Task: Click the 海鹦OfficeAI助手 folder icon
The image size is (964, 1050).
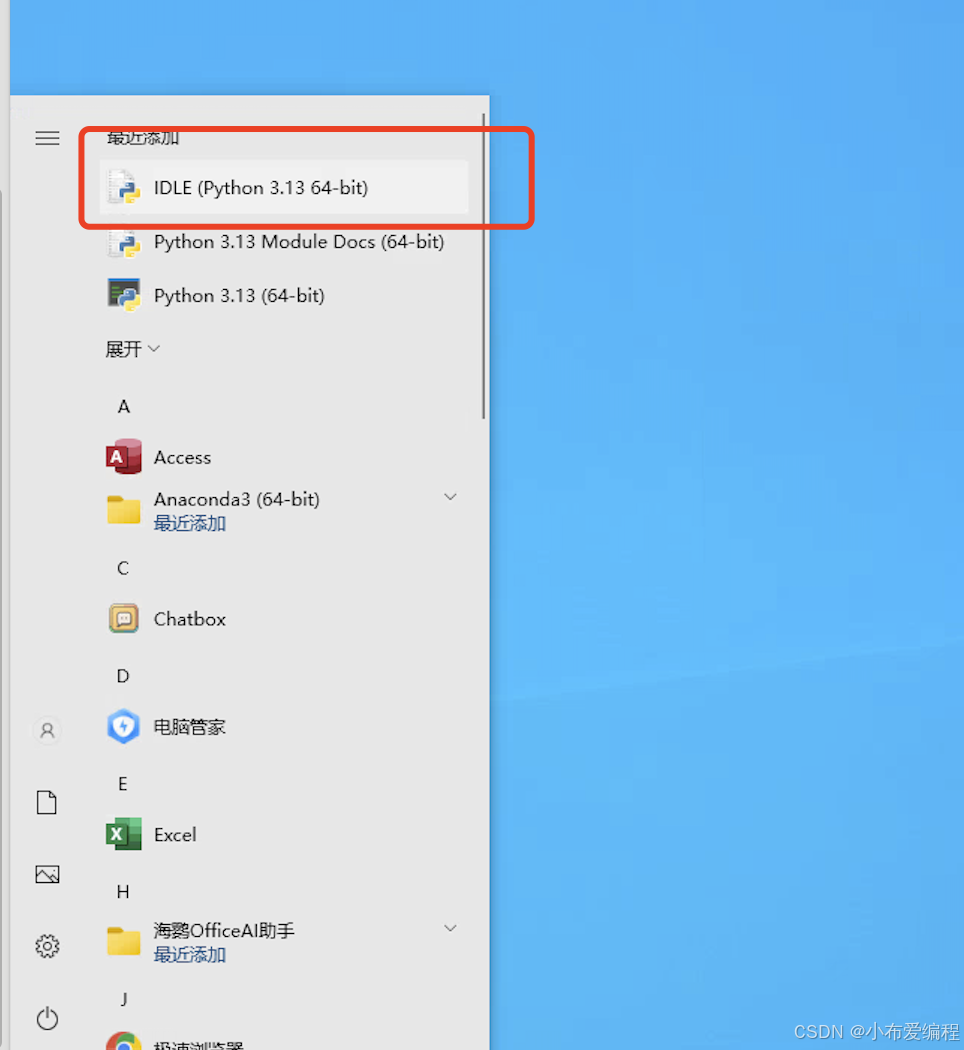Action: point(124,942)
